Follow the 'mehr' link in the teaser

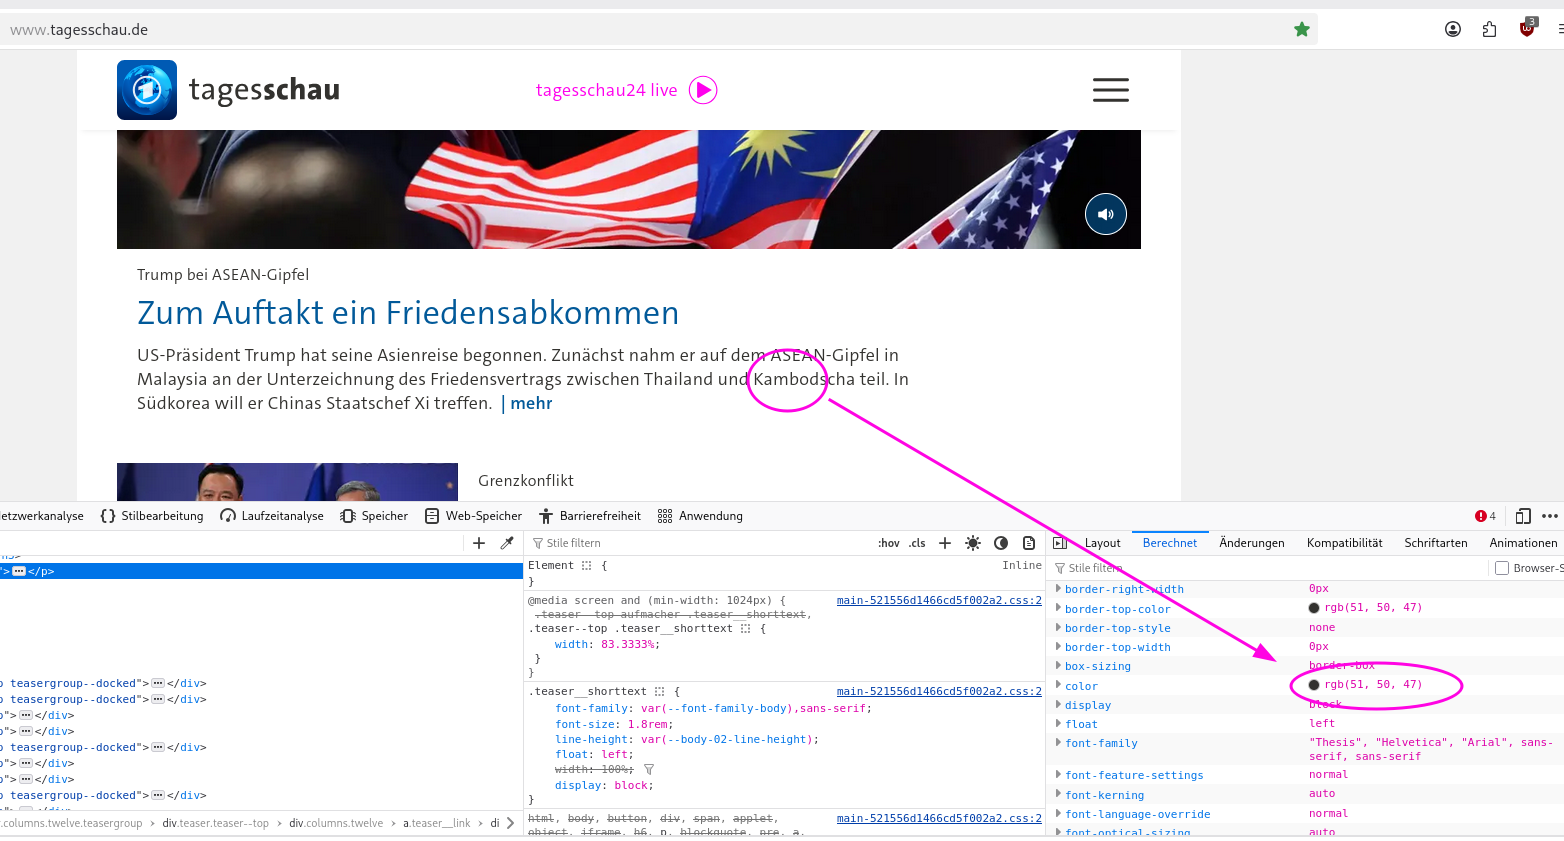click(531, 403)
